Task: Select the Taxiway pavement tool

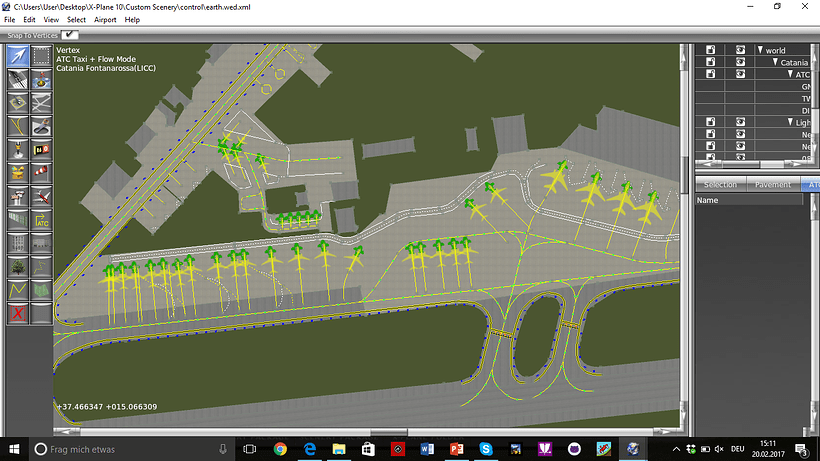Action: click(41, 102)
